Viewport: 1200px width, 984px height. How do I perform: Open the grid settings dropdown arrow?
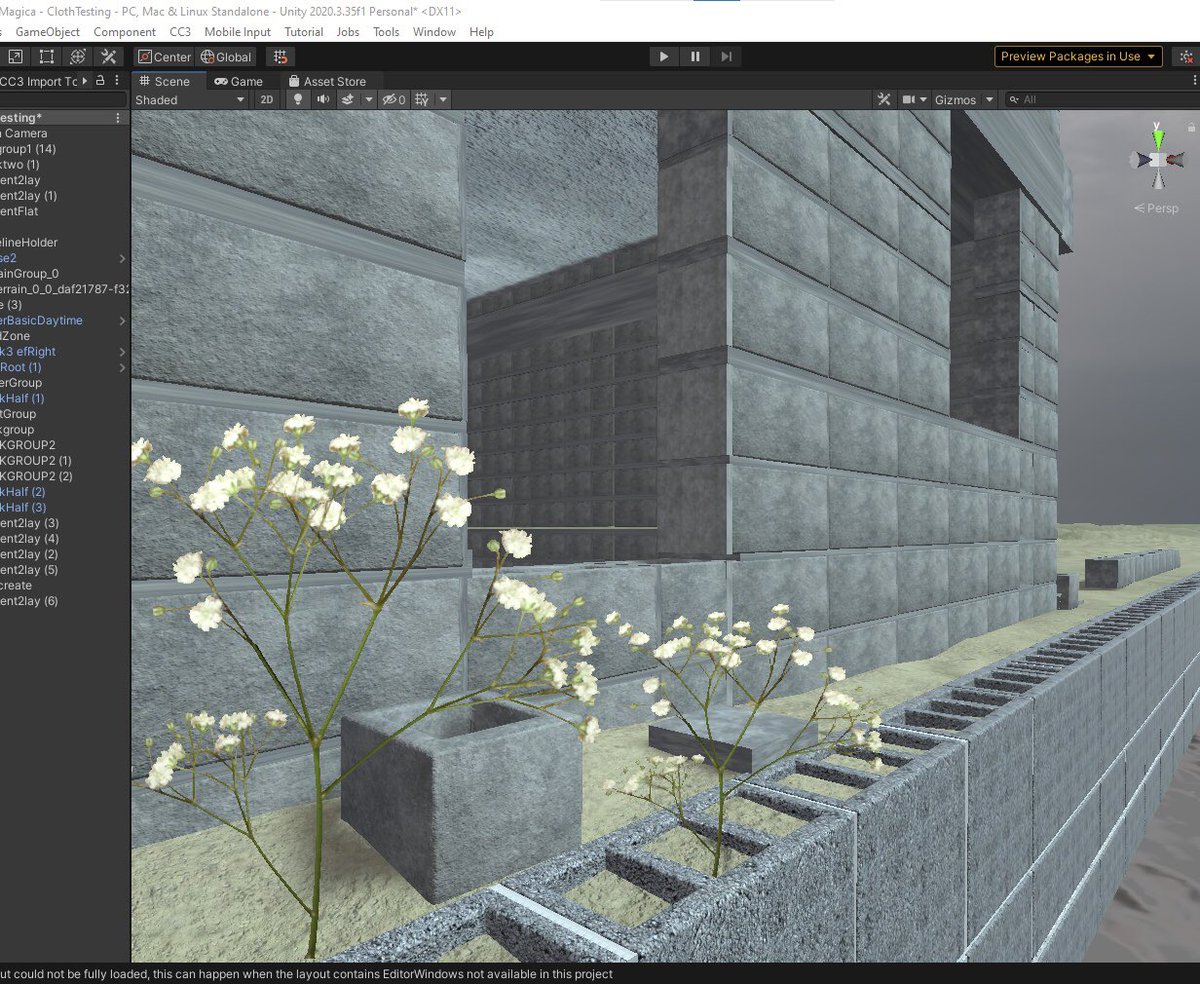point(443,100)
